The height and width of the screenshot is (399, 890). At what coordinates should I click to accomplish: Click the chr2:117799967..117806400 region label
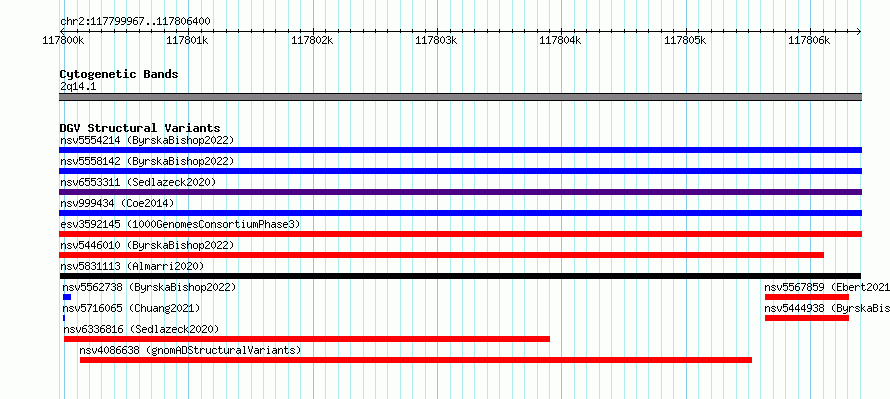pyautogui.click(x=135, y=21)
